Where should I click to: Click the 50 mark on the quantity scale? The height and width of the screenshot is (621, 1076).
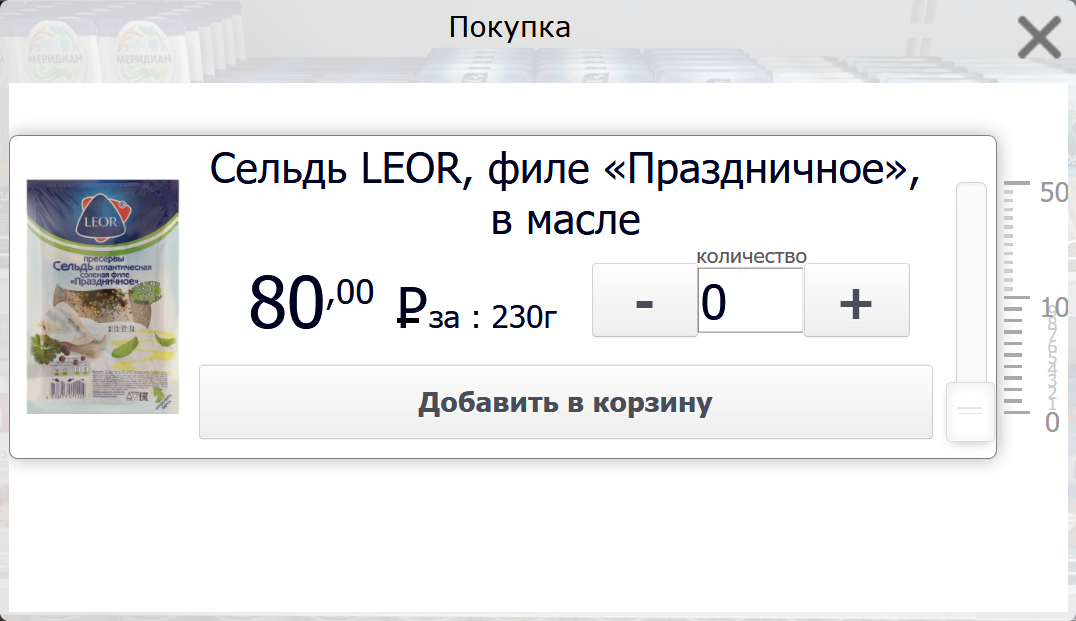pos(1054,192)
